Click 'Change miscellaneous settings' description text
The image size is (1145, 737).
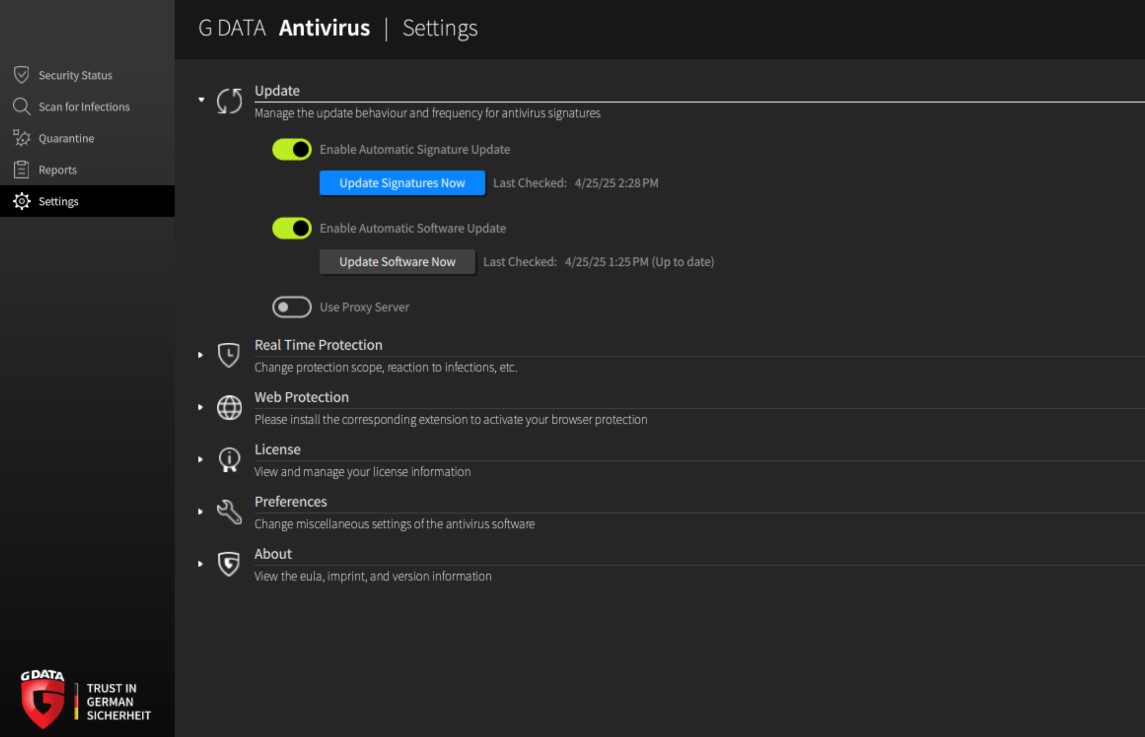pos(394,524)
